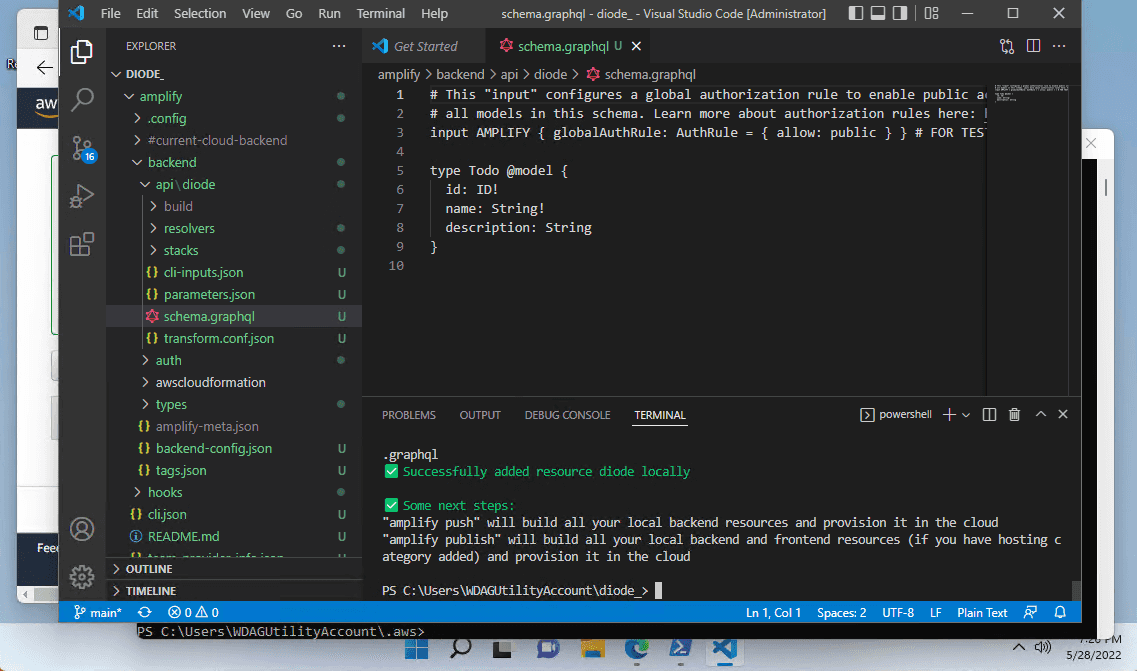The image size is (1137, 671).
Task: Open the Manage gear icon
Action: 82,577
